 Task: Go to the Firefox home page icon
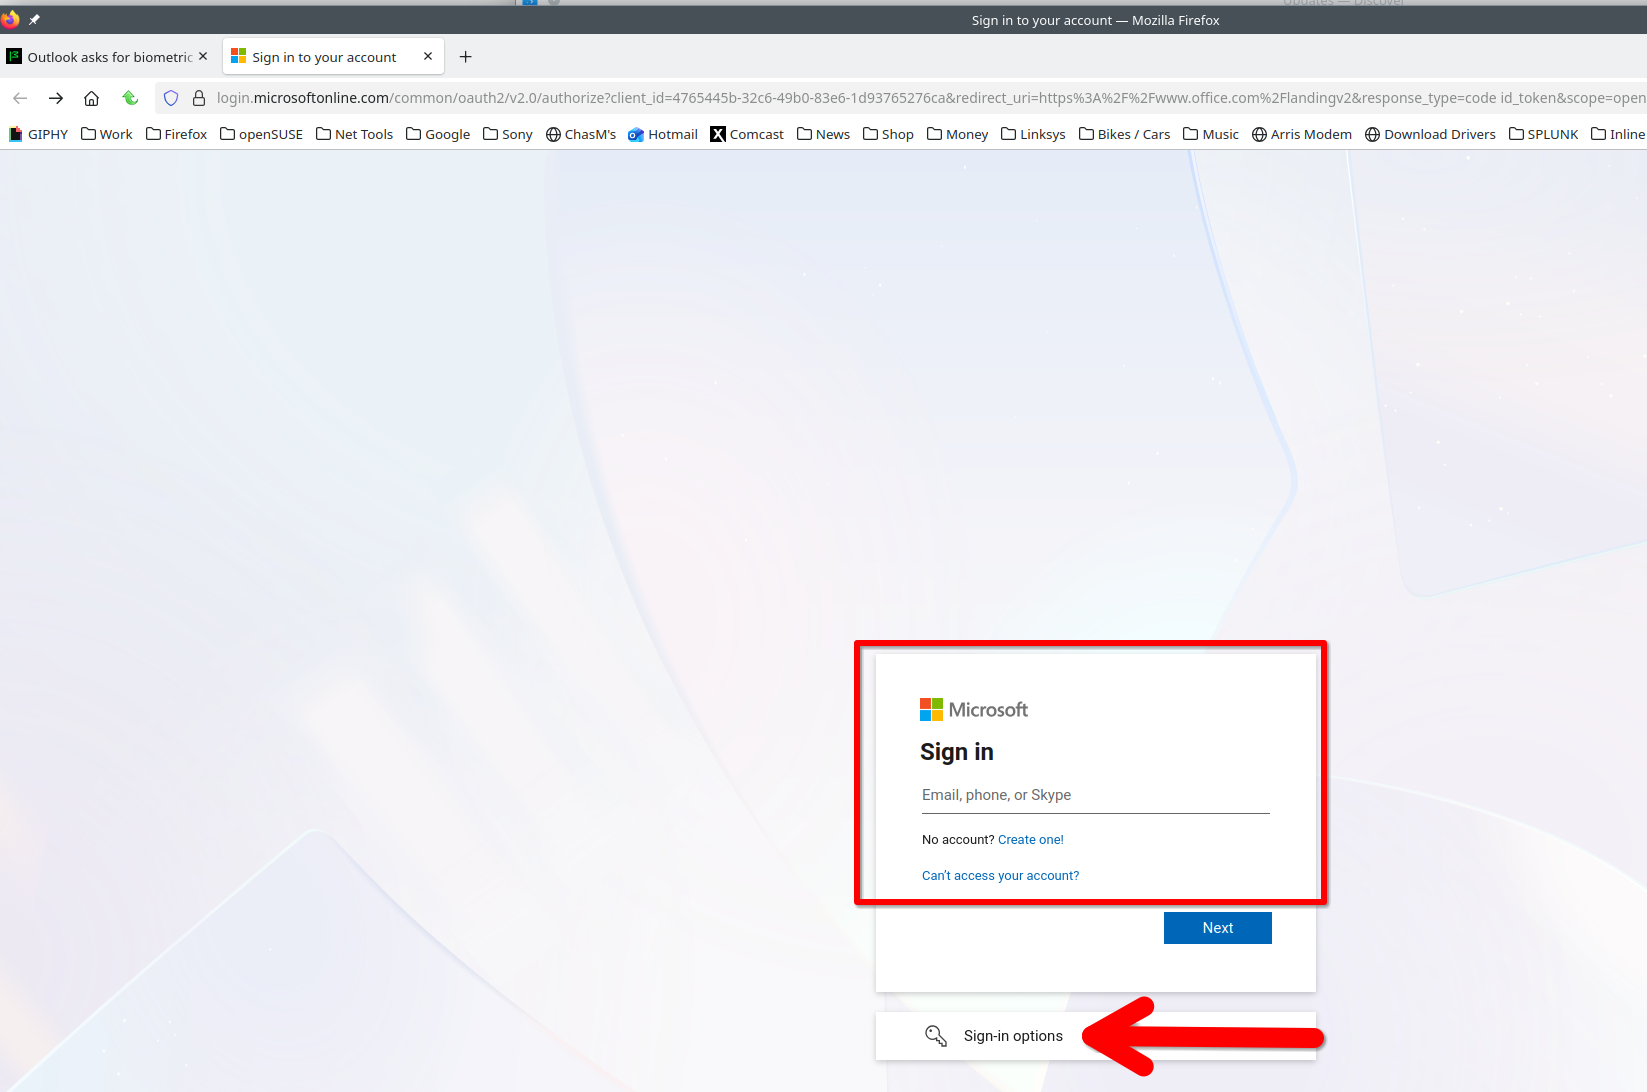click(91, 98)
